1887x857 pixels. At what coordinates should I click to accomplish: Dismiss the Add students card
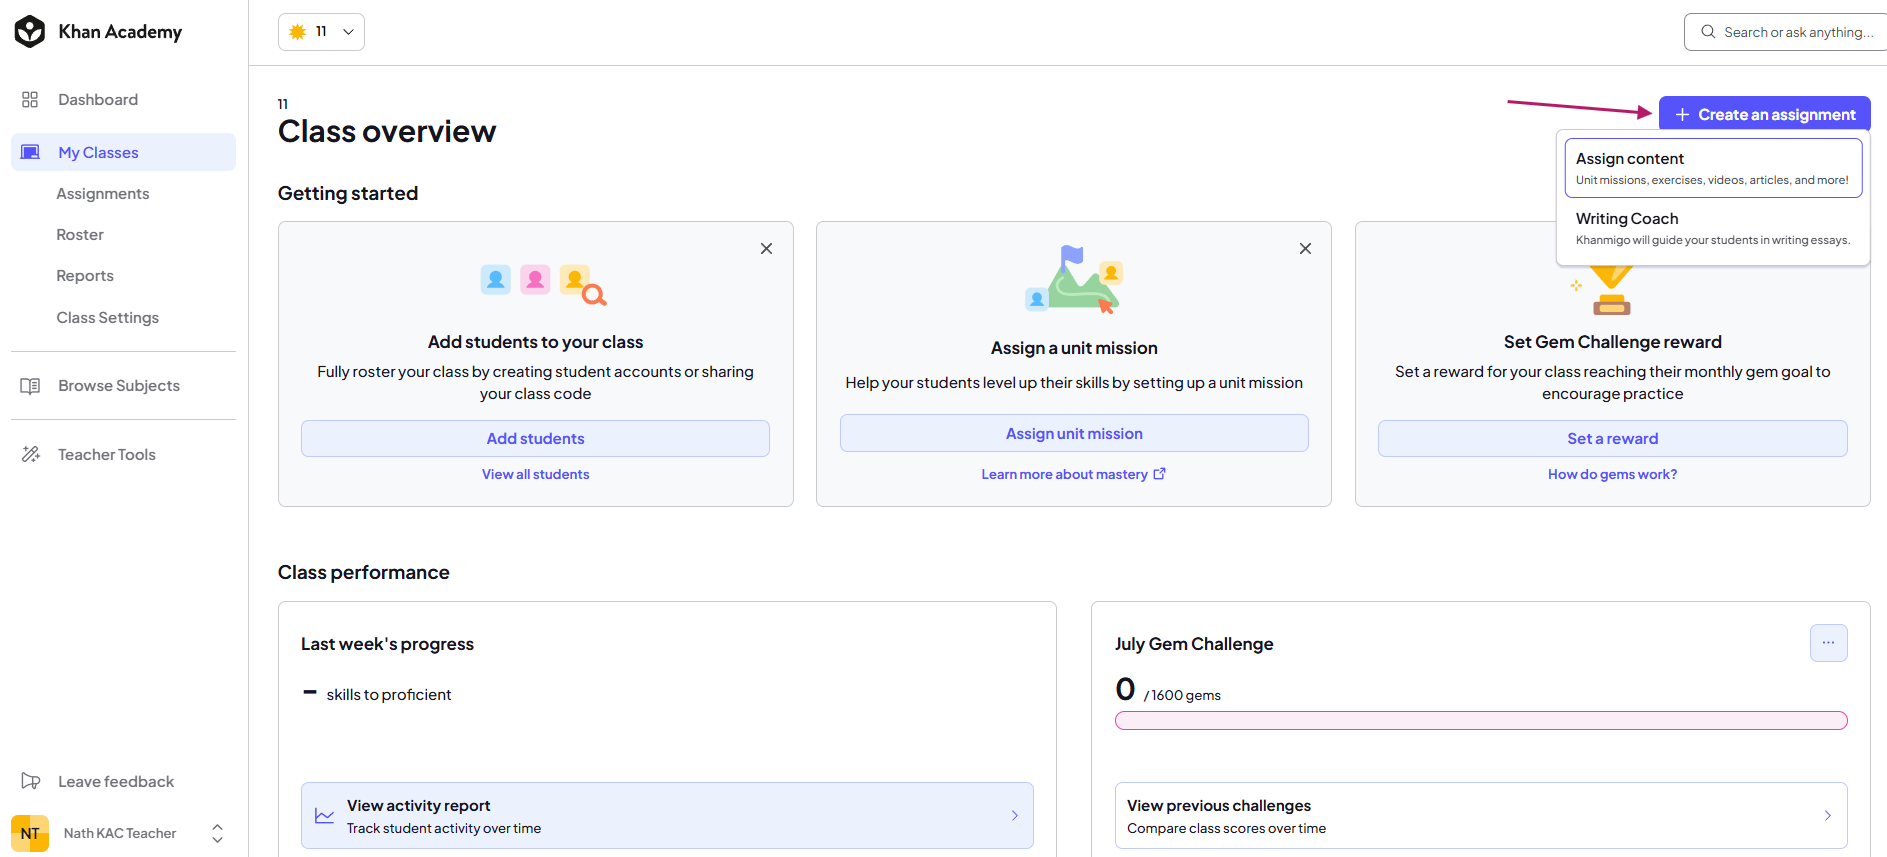point(766,248)
